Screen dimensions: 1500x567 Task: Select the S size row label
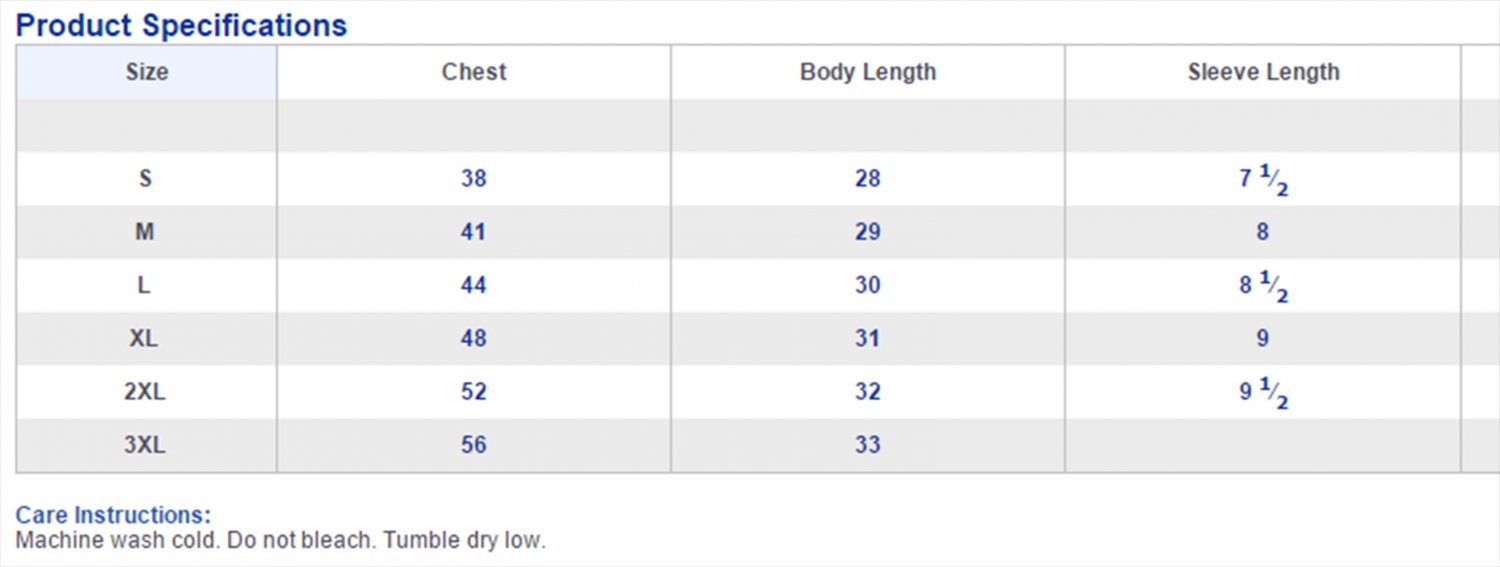pyautogui.click(x=146, y=179)
